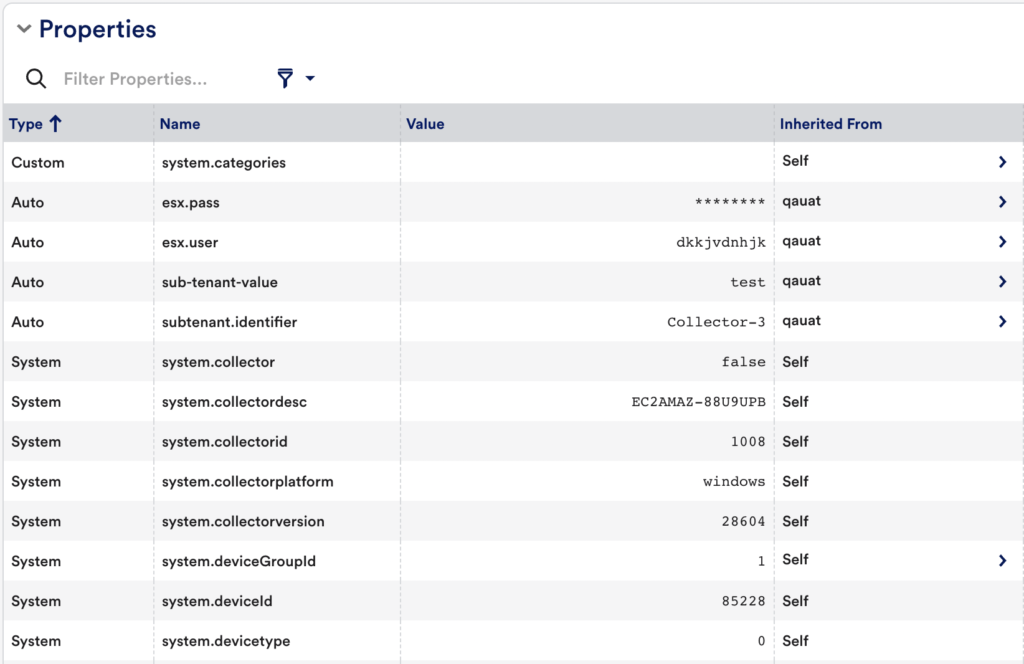Screen dimensions: 1024x664
Task: Open the system.deviceGroupId row arrow
Action: pyautogui.click(x=1002, y=560)
